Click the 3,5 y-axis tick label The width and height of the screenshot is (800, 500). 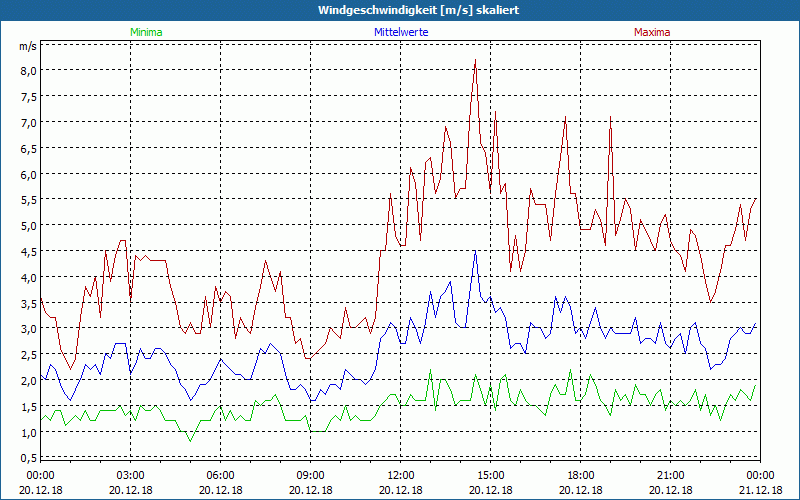[x=29, y=304]
